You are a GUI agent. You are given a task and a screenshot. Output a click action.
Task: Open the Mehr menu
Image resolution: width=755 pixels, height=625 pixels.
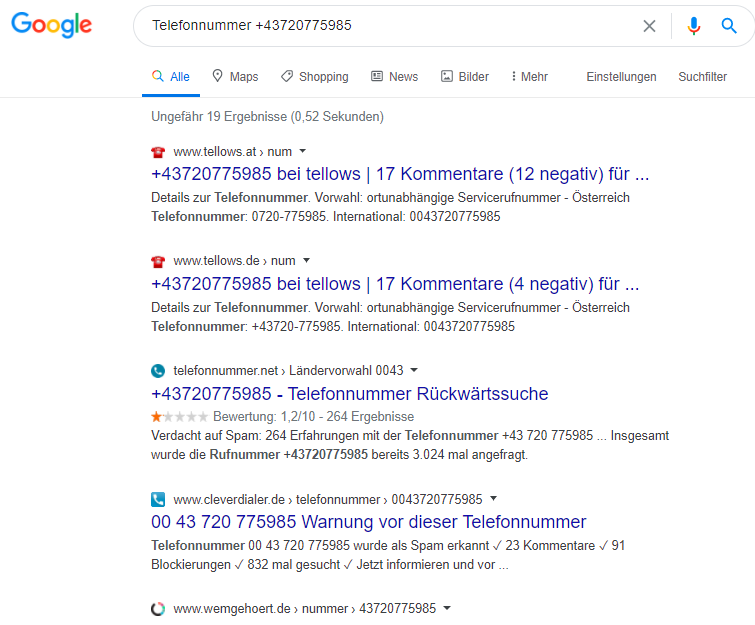(530, 77)
